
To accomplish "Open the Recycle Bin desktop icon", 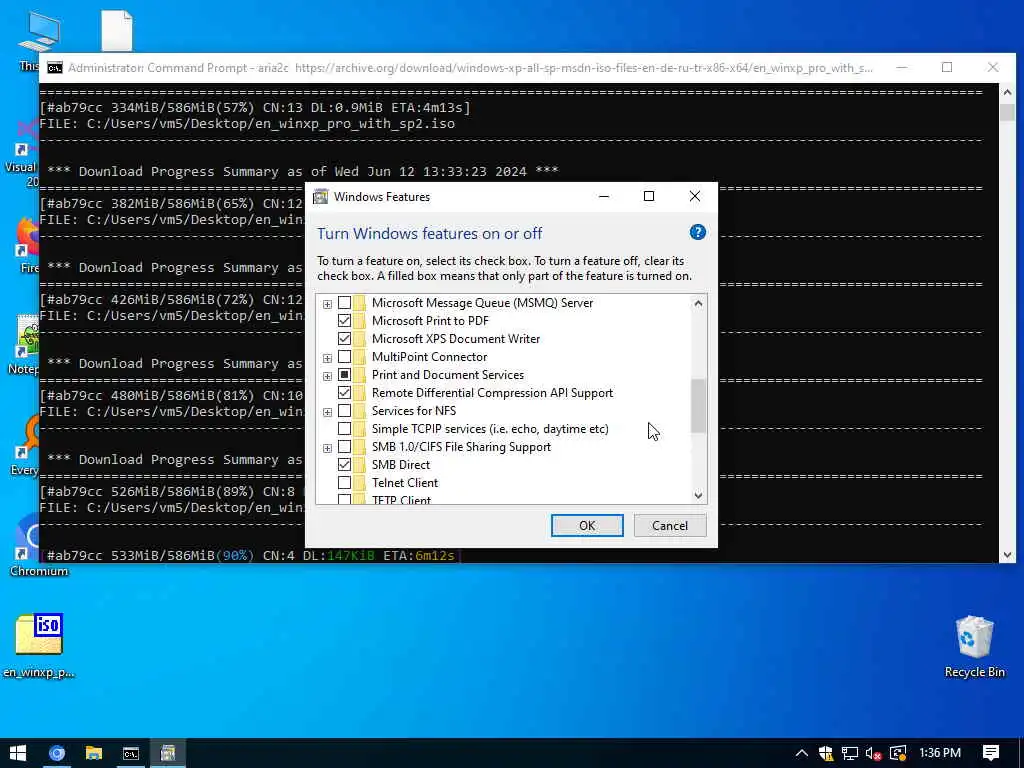I will 974,647.
